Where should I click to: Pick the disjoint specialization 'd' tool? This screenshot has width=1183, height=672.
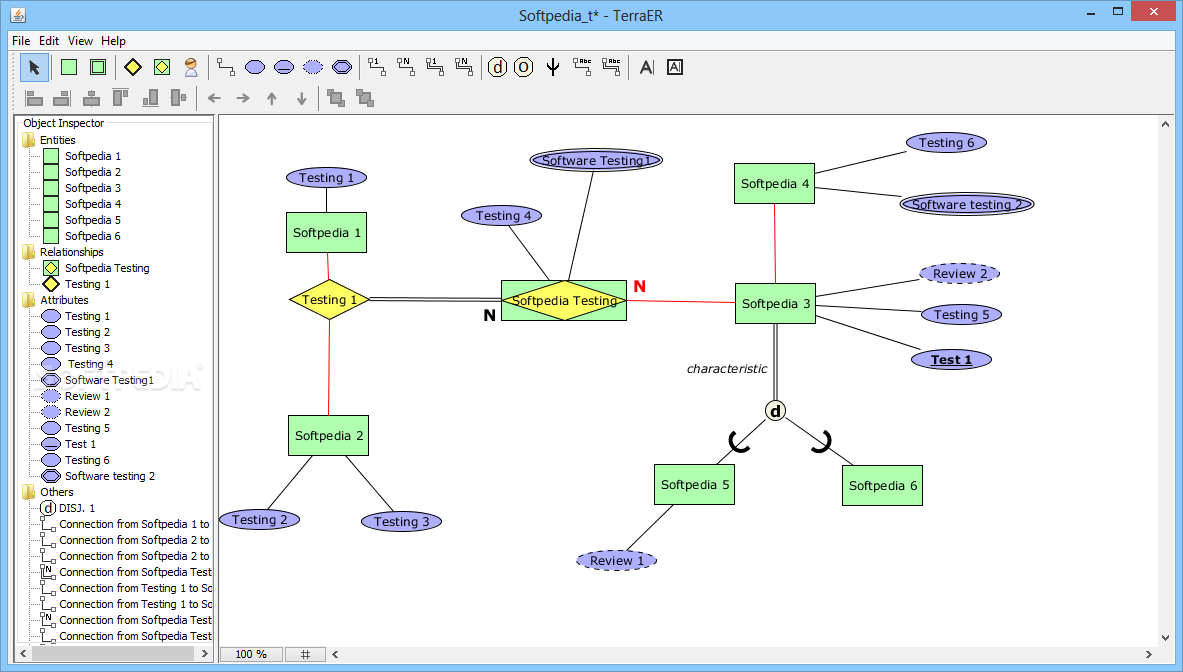(x=497, y=67)
